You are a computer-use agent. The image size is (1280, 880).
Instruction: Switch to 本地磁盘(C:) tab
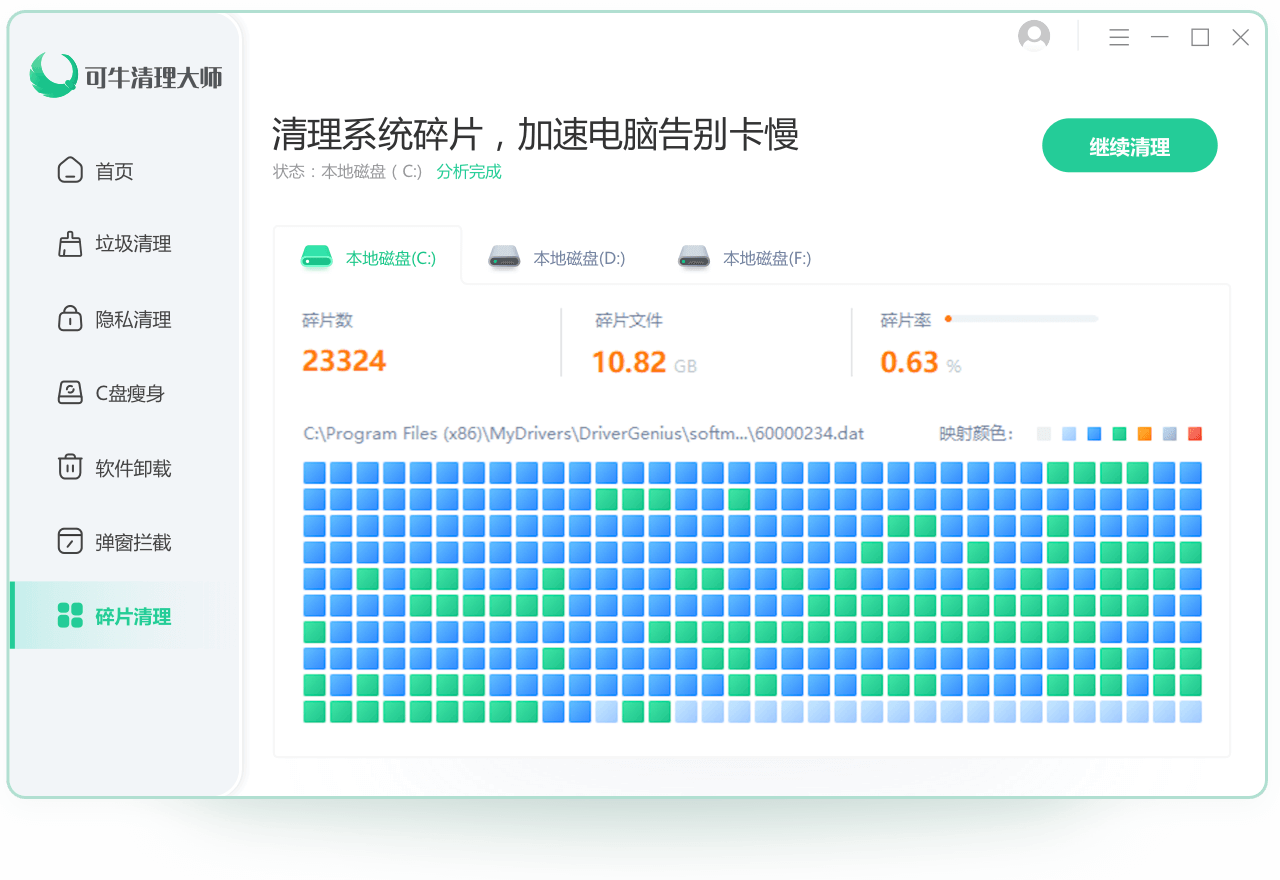pos(368,257)
